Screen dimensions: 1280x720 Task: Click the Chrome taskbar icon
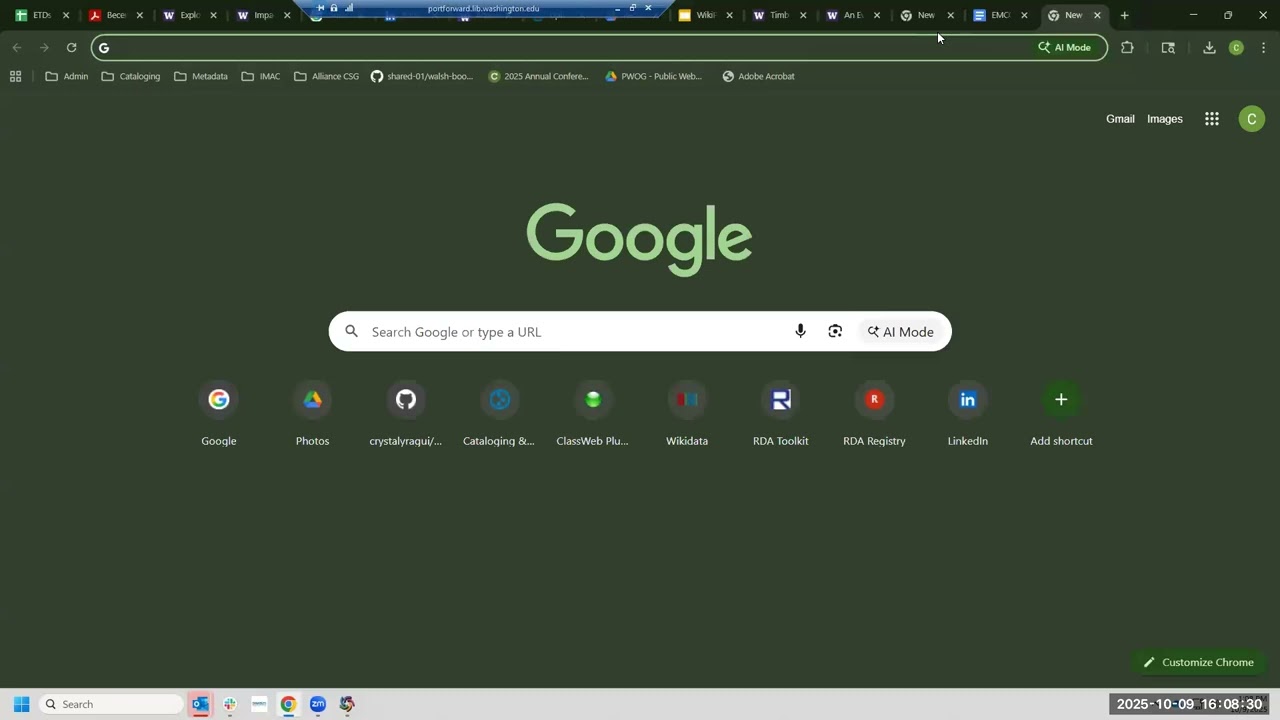pos(288,704)
